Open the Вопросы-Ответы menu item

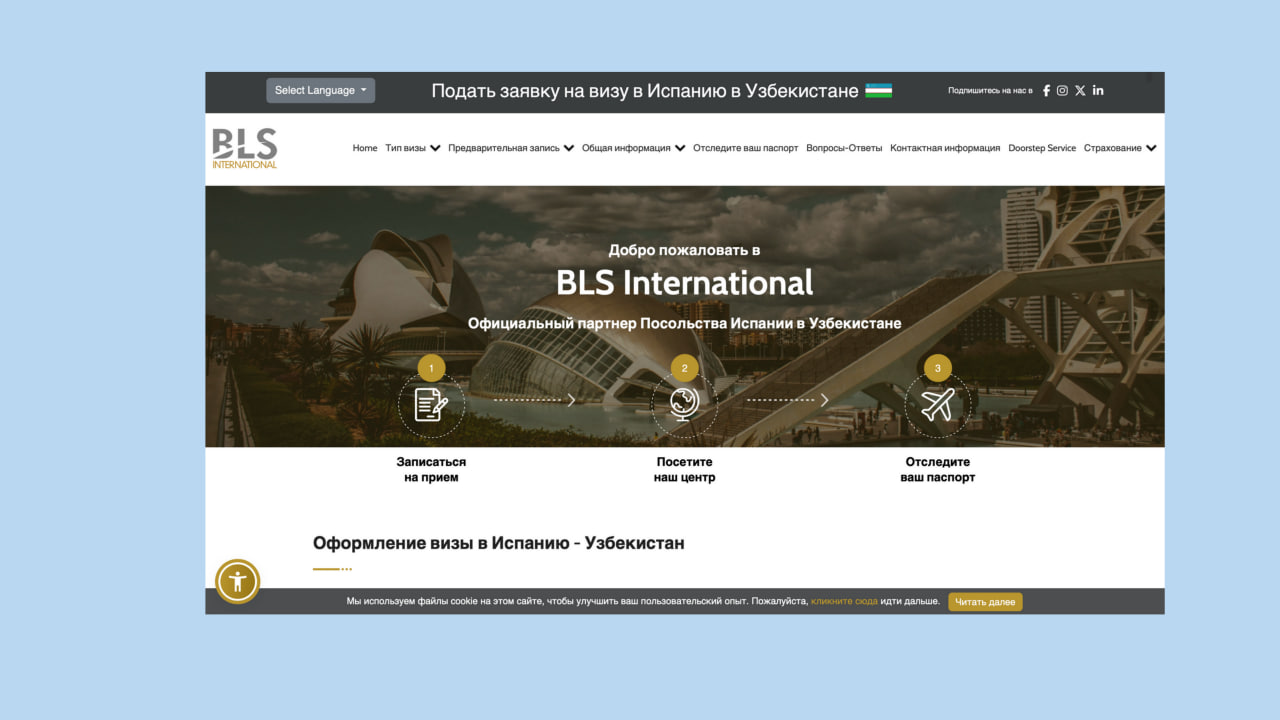tap(844, 148)
